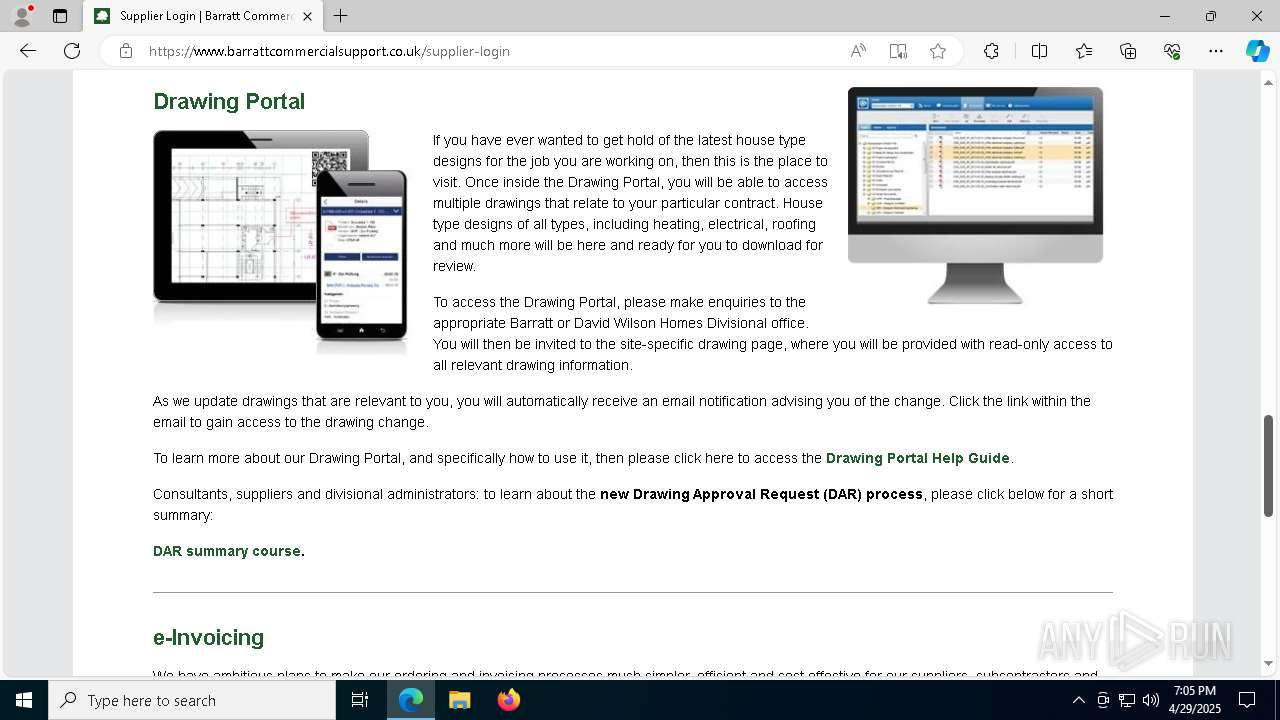1280x720 pixels.
Task: Click the scrollbar up arrow
Action: (x=1269, y=82)
